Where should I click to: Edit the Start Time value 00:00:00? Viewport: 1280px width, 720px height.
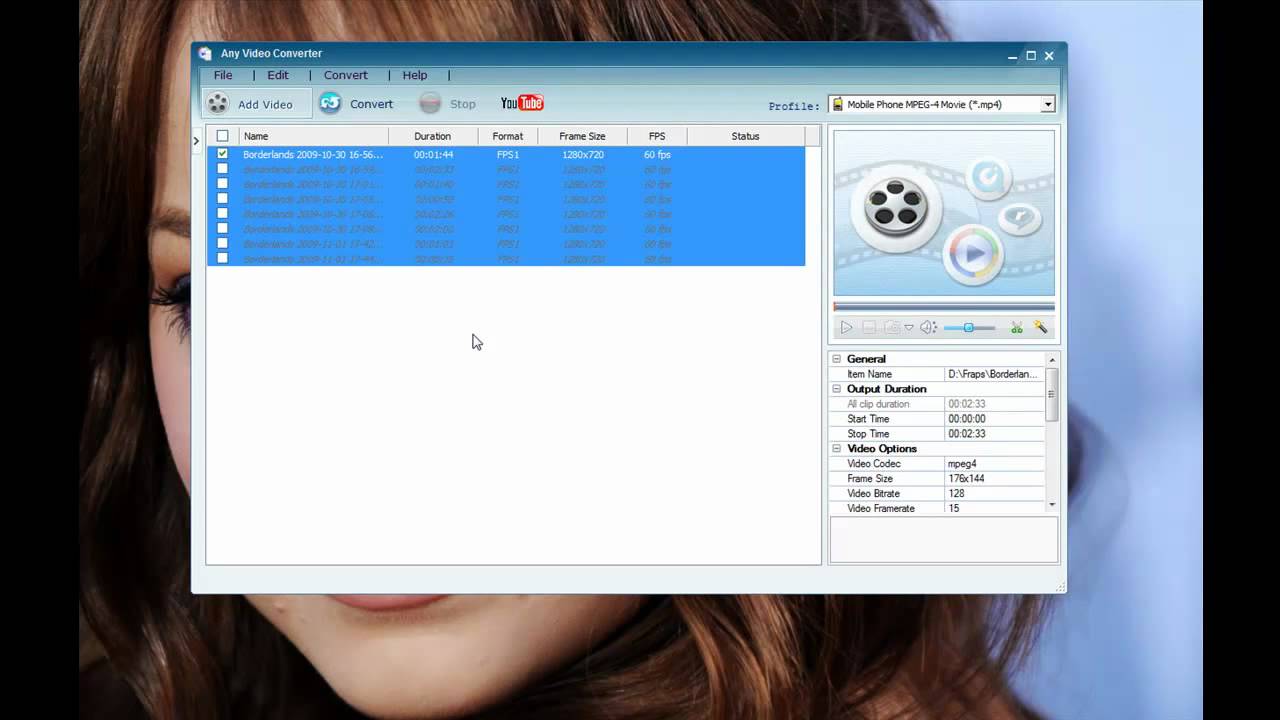994,419
